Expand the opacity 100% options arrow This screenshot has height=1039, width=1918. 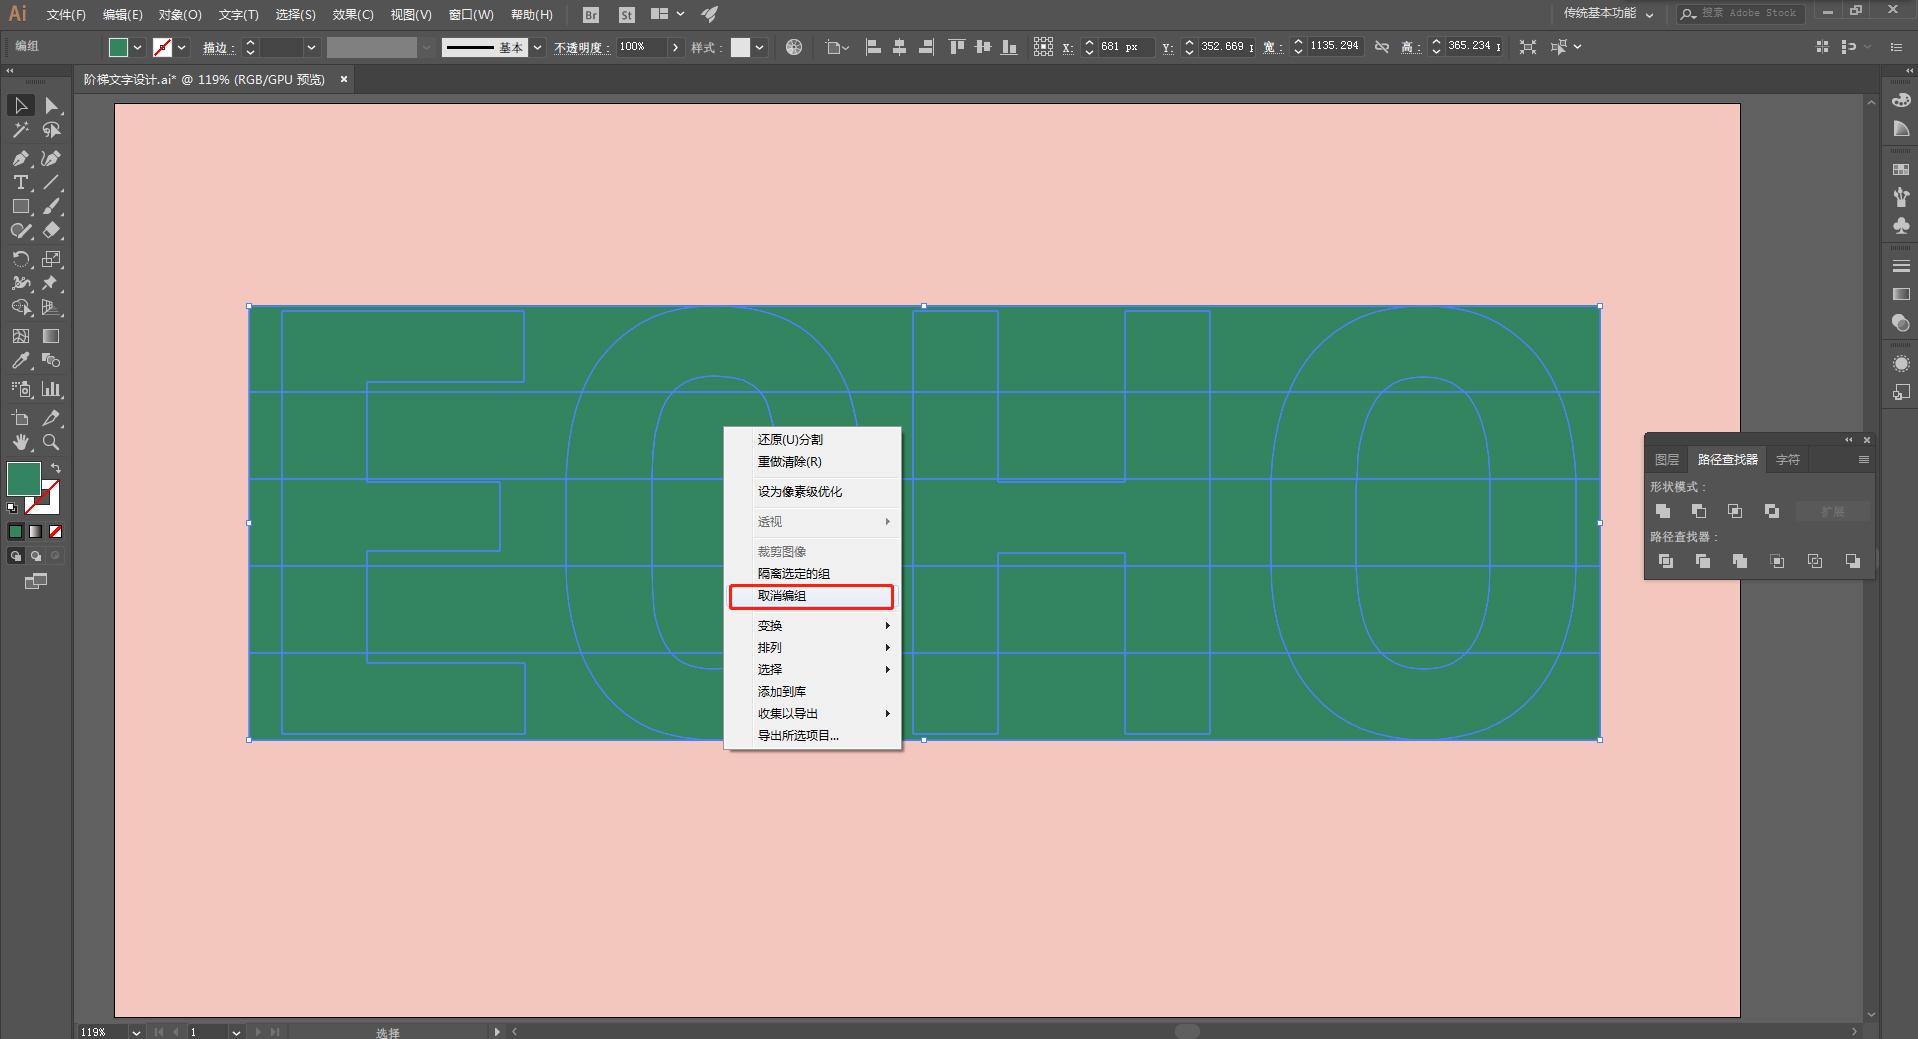[676, 47]
